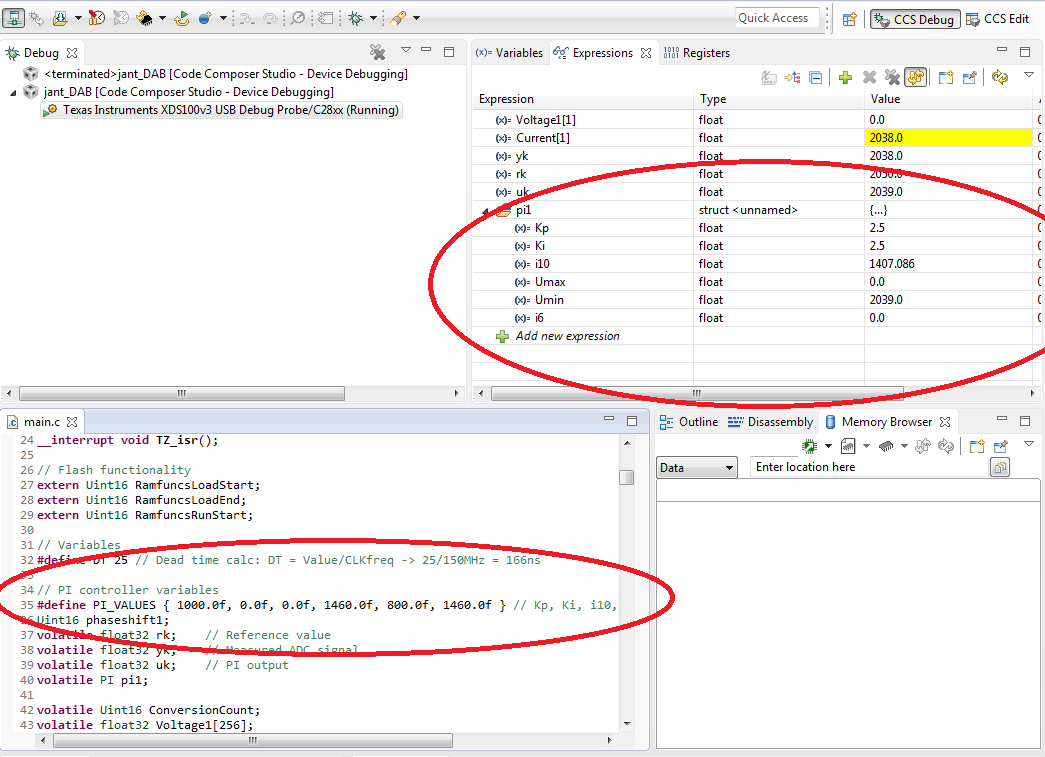1045x757 pixels.
Task: Click the enable clock profiling icon
Action: pyautogui.click(x=97, y=18)
